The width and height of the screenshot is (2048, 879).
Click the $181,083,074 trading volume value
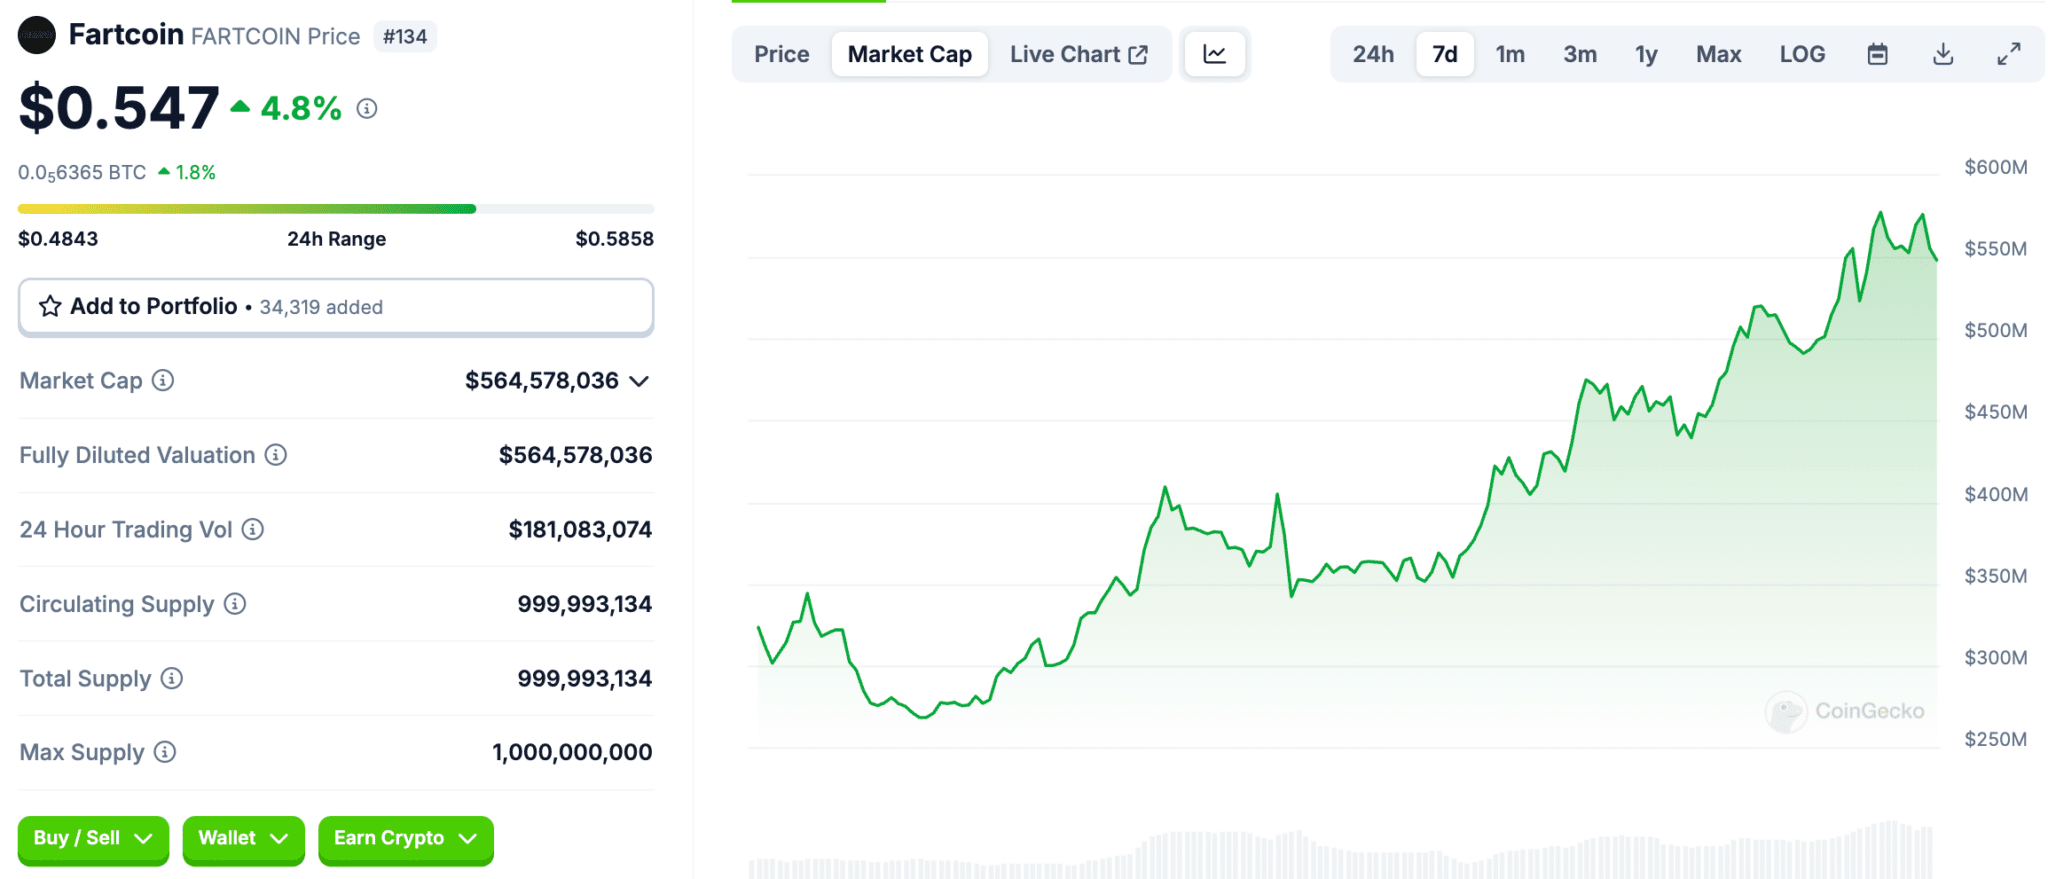580,529
